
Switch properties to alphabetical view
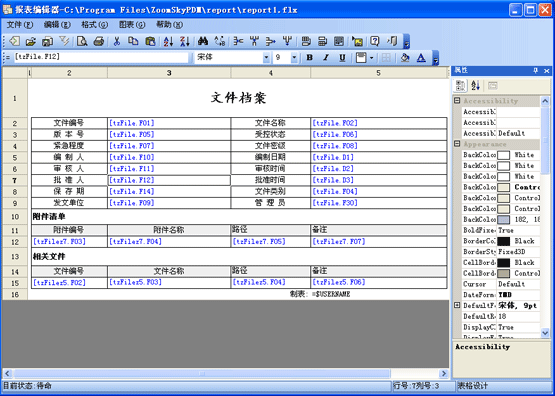click(x=475, y=85)
